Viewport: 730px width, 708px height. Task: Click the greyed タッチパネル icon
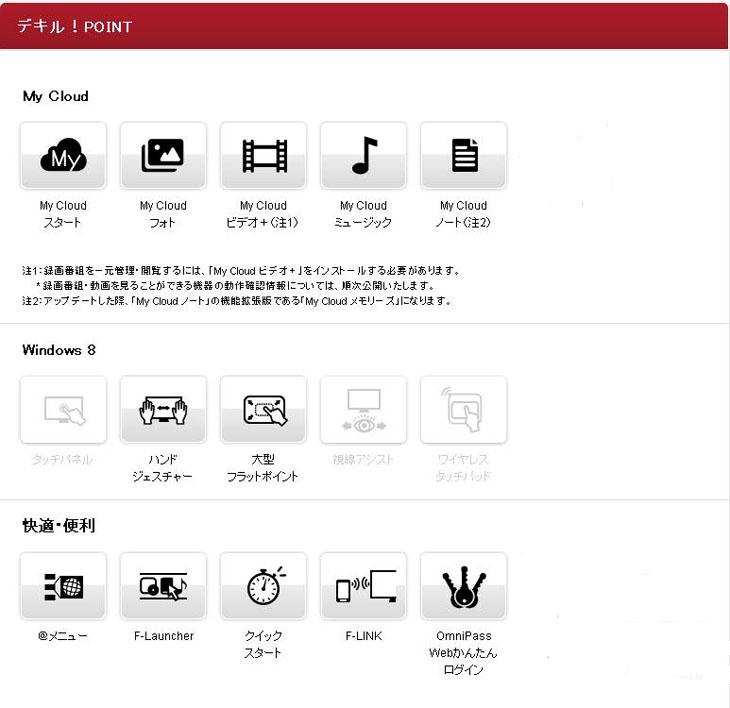point(63,410)
